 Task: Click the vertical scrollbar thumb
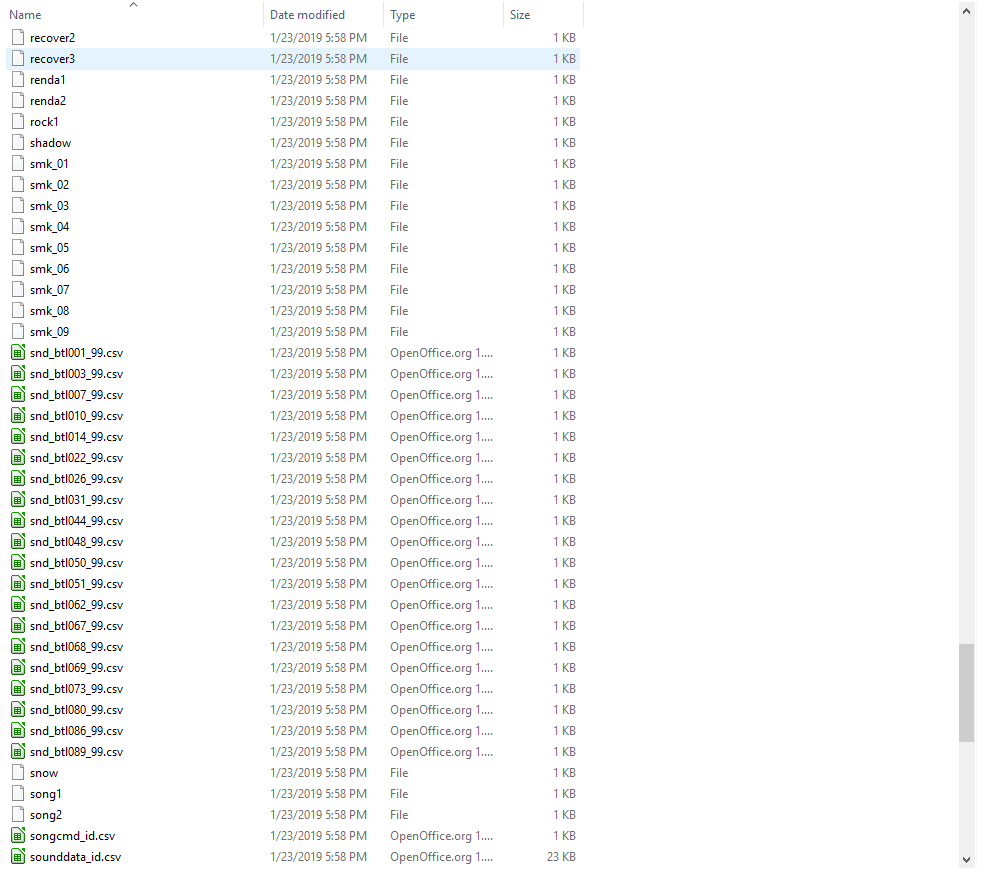967,693
